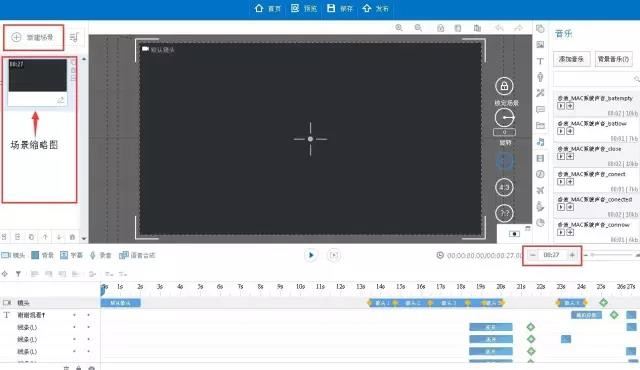This screenshot has height=370, width=640.
Task: Open the Shapes library panel
Action: point(540,29)
